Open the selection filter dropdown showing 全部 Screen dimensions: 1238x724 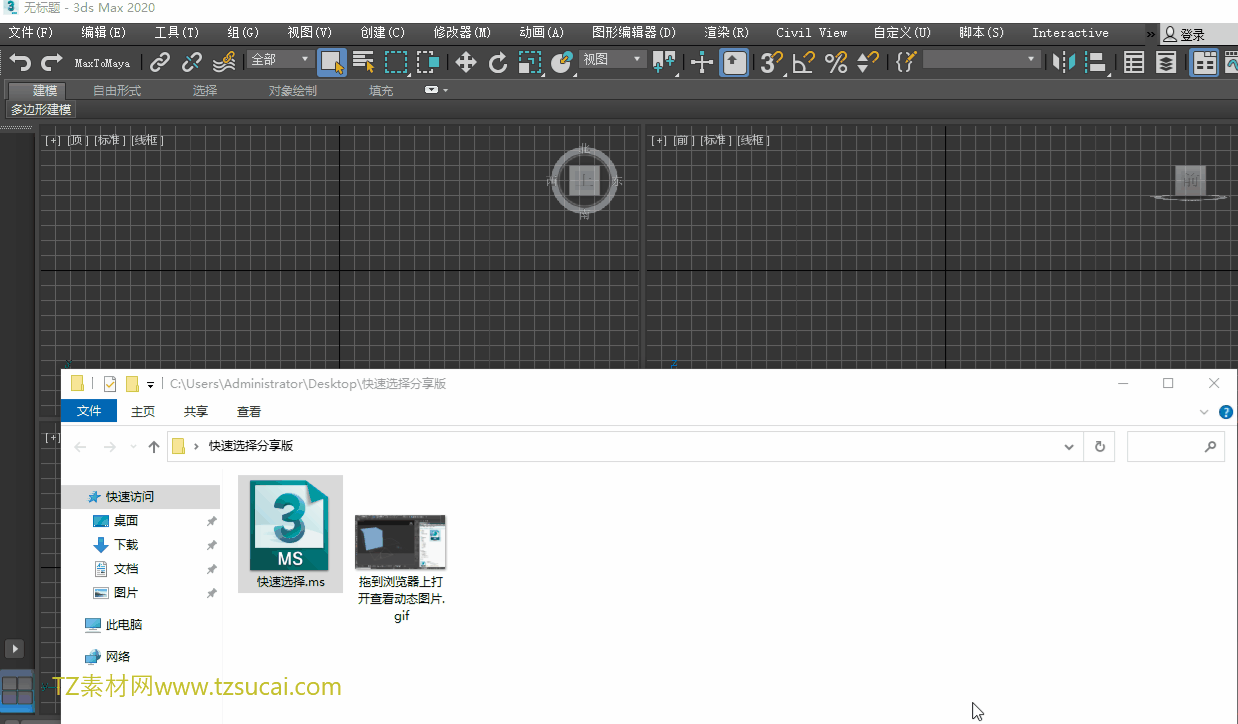pyautogui.click(x=280, y=60)
